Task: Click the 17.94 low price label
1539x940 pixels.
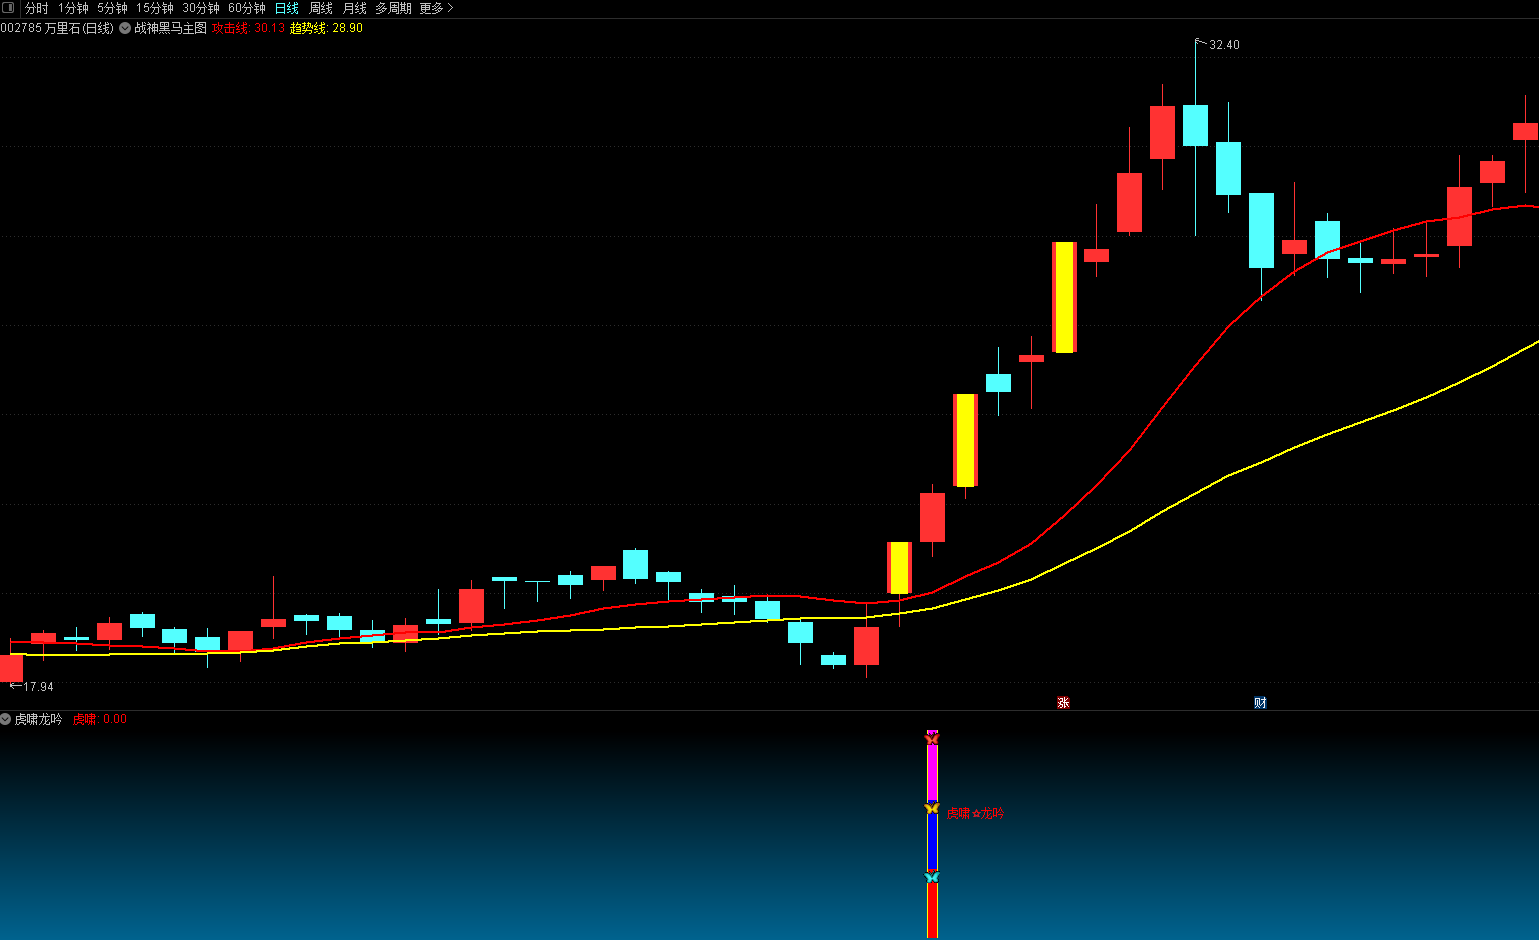Action: (38, 687)
